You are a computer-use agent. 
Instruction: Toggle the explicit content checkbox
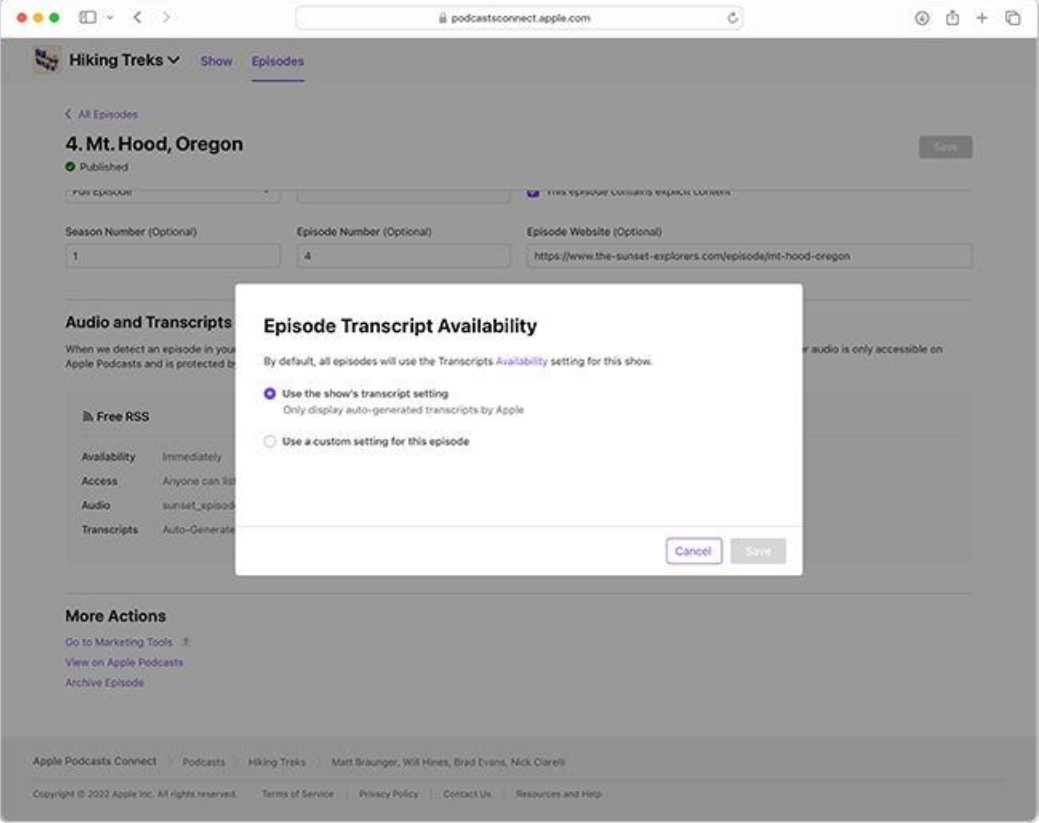pyautogui.click(x=533, y=191)
